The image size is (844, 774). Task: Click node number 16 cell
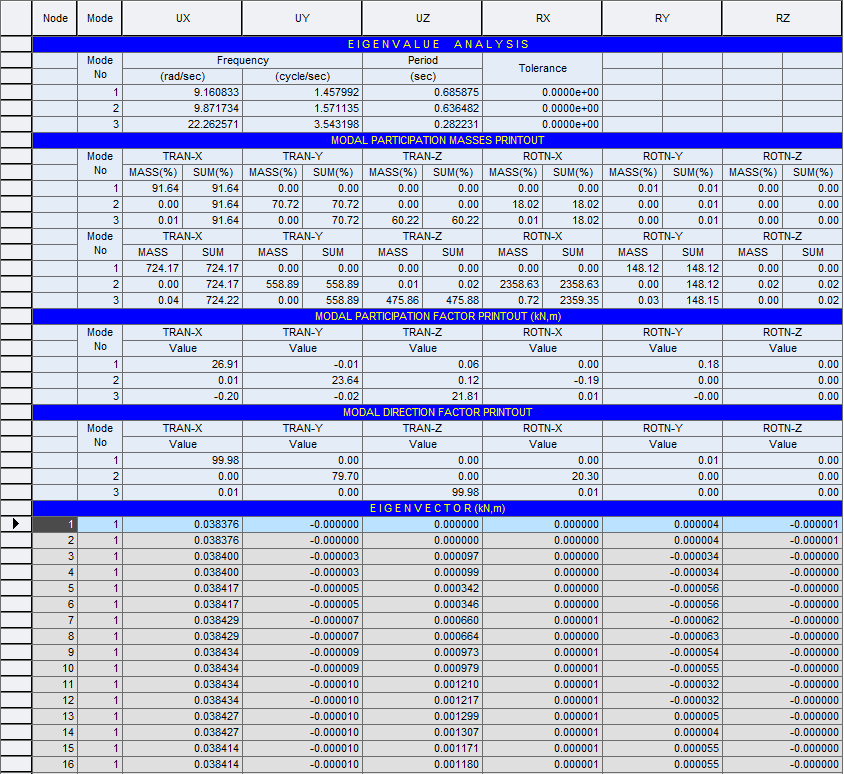[55, 764]
